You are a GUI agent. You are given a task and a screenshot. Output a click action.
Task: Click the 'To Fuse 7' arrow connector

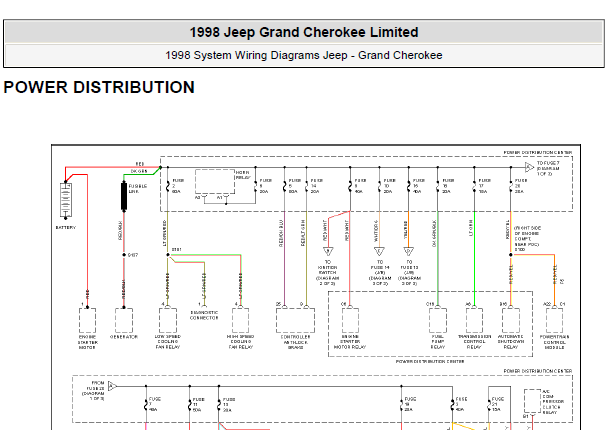pos(530,164)
